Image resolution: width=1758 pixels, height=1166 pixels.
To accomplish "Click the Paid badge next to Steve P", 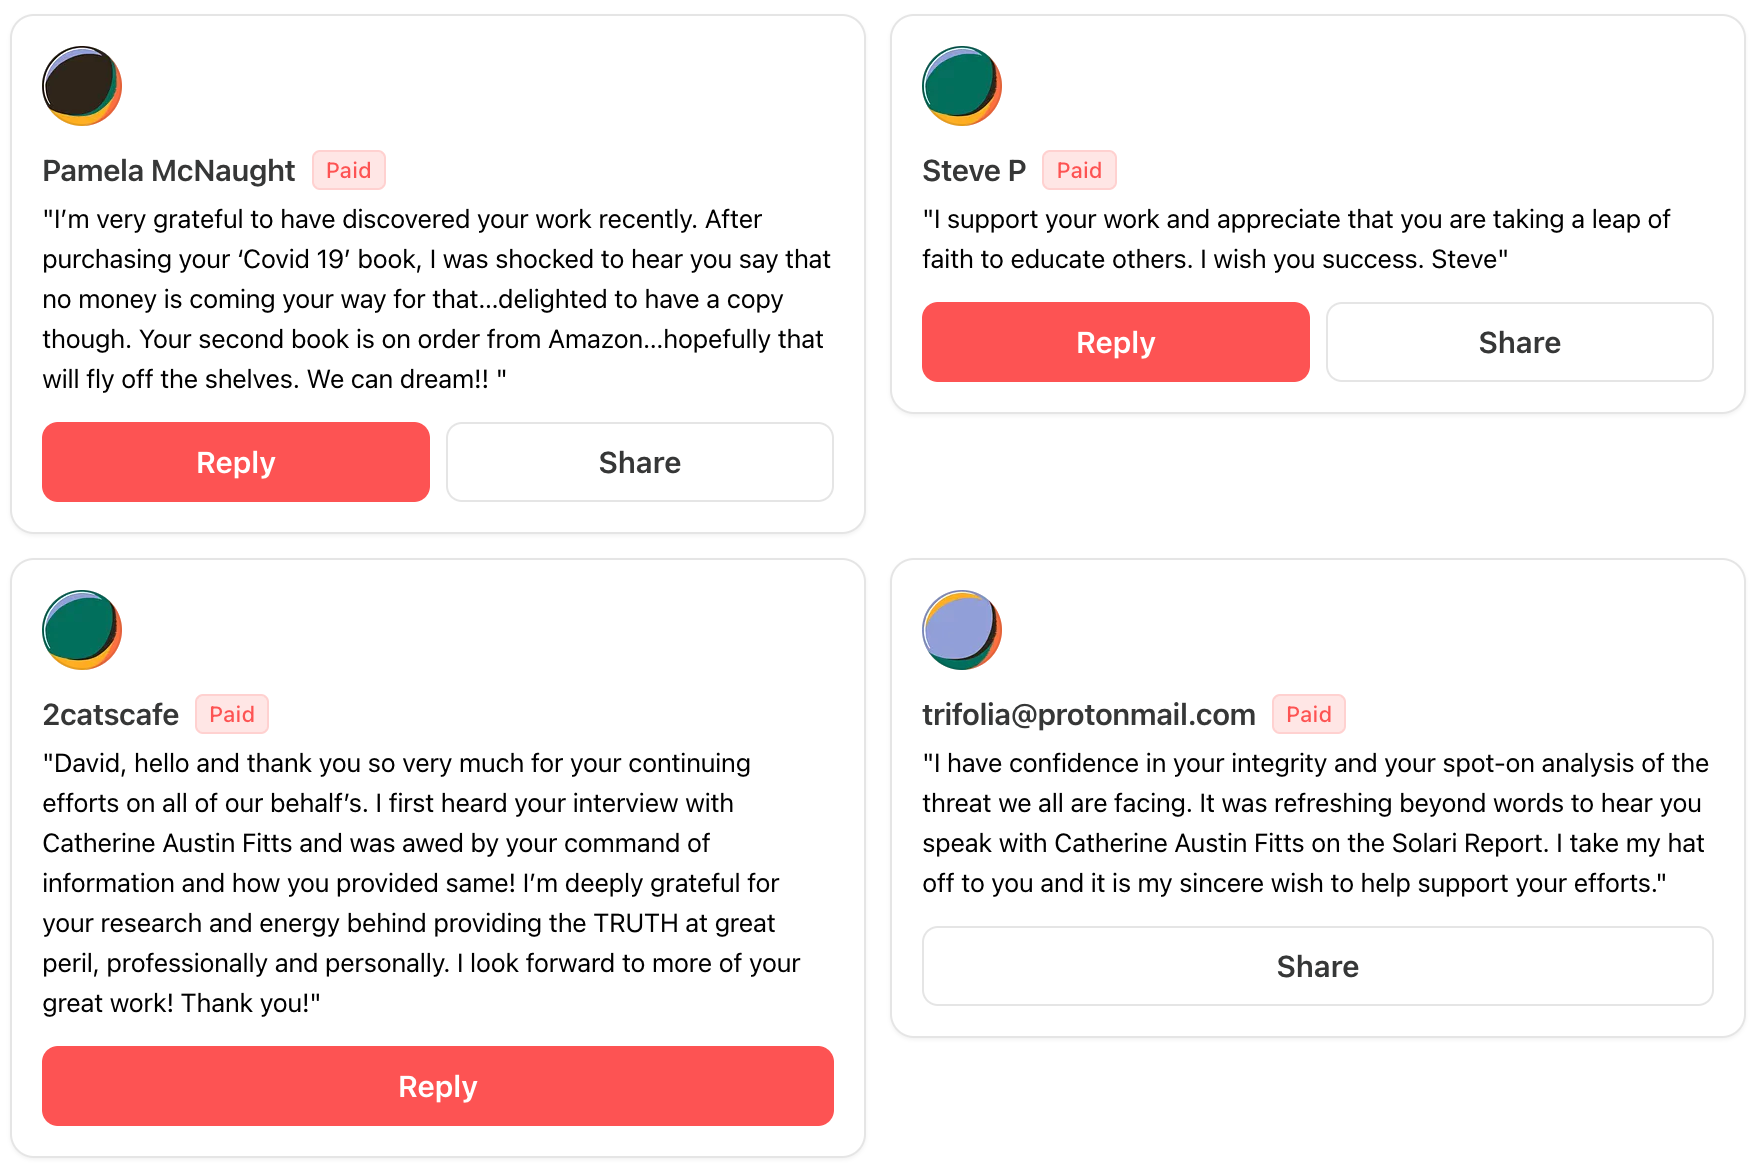I will [1079, 170].
